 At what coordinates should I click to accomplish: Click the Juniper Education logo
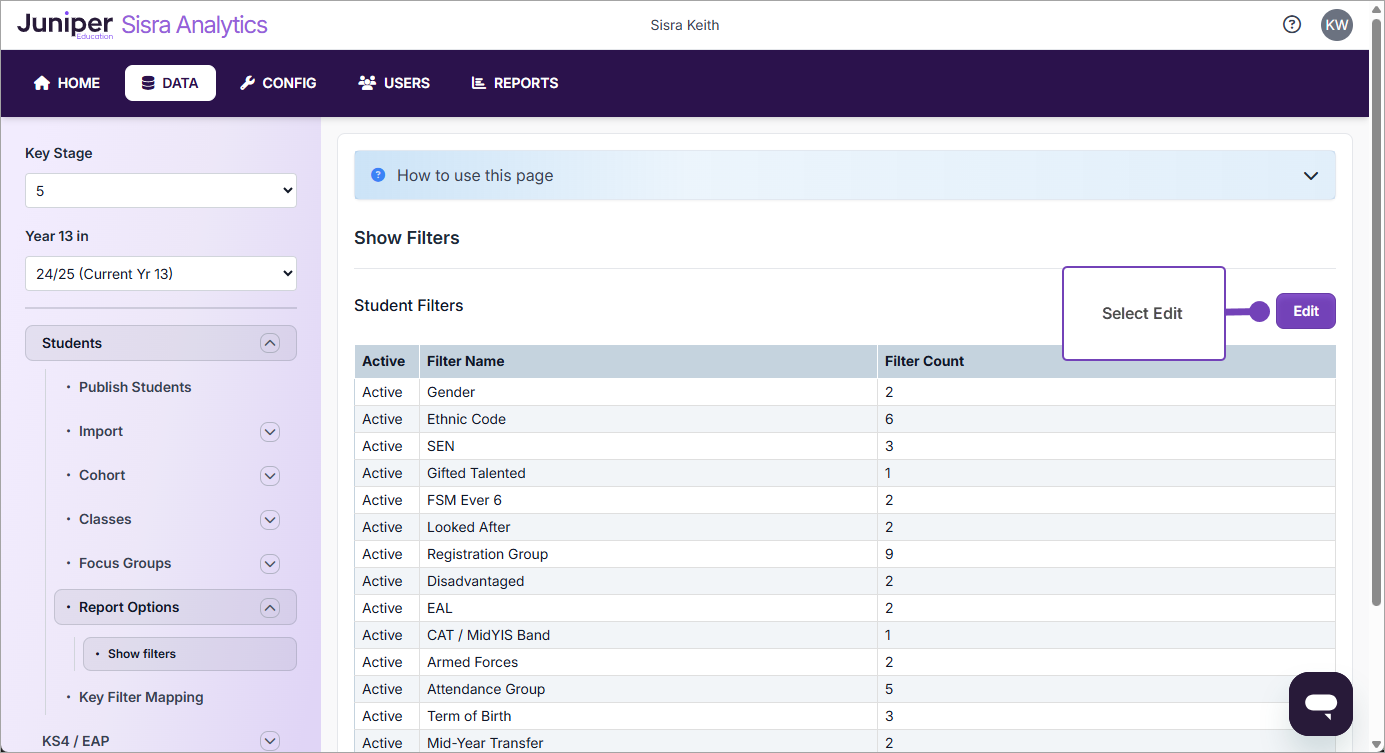pos(64,24)
